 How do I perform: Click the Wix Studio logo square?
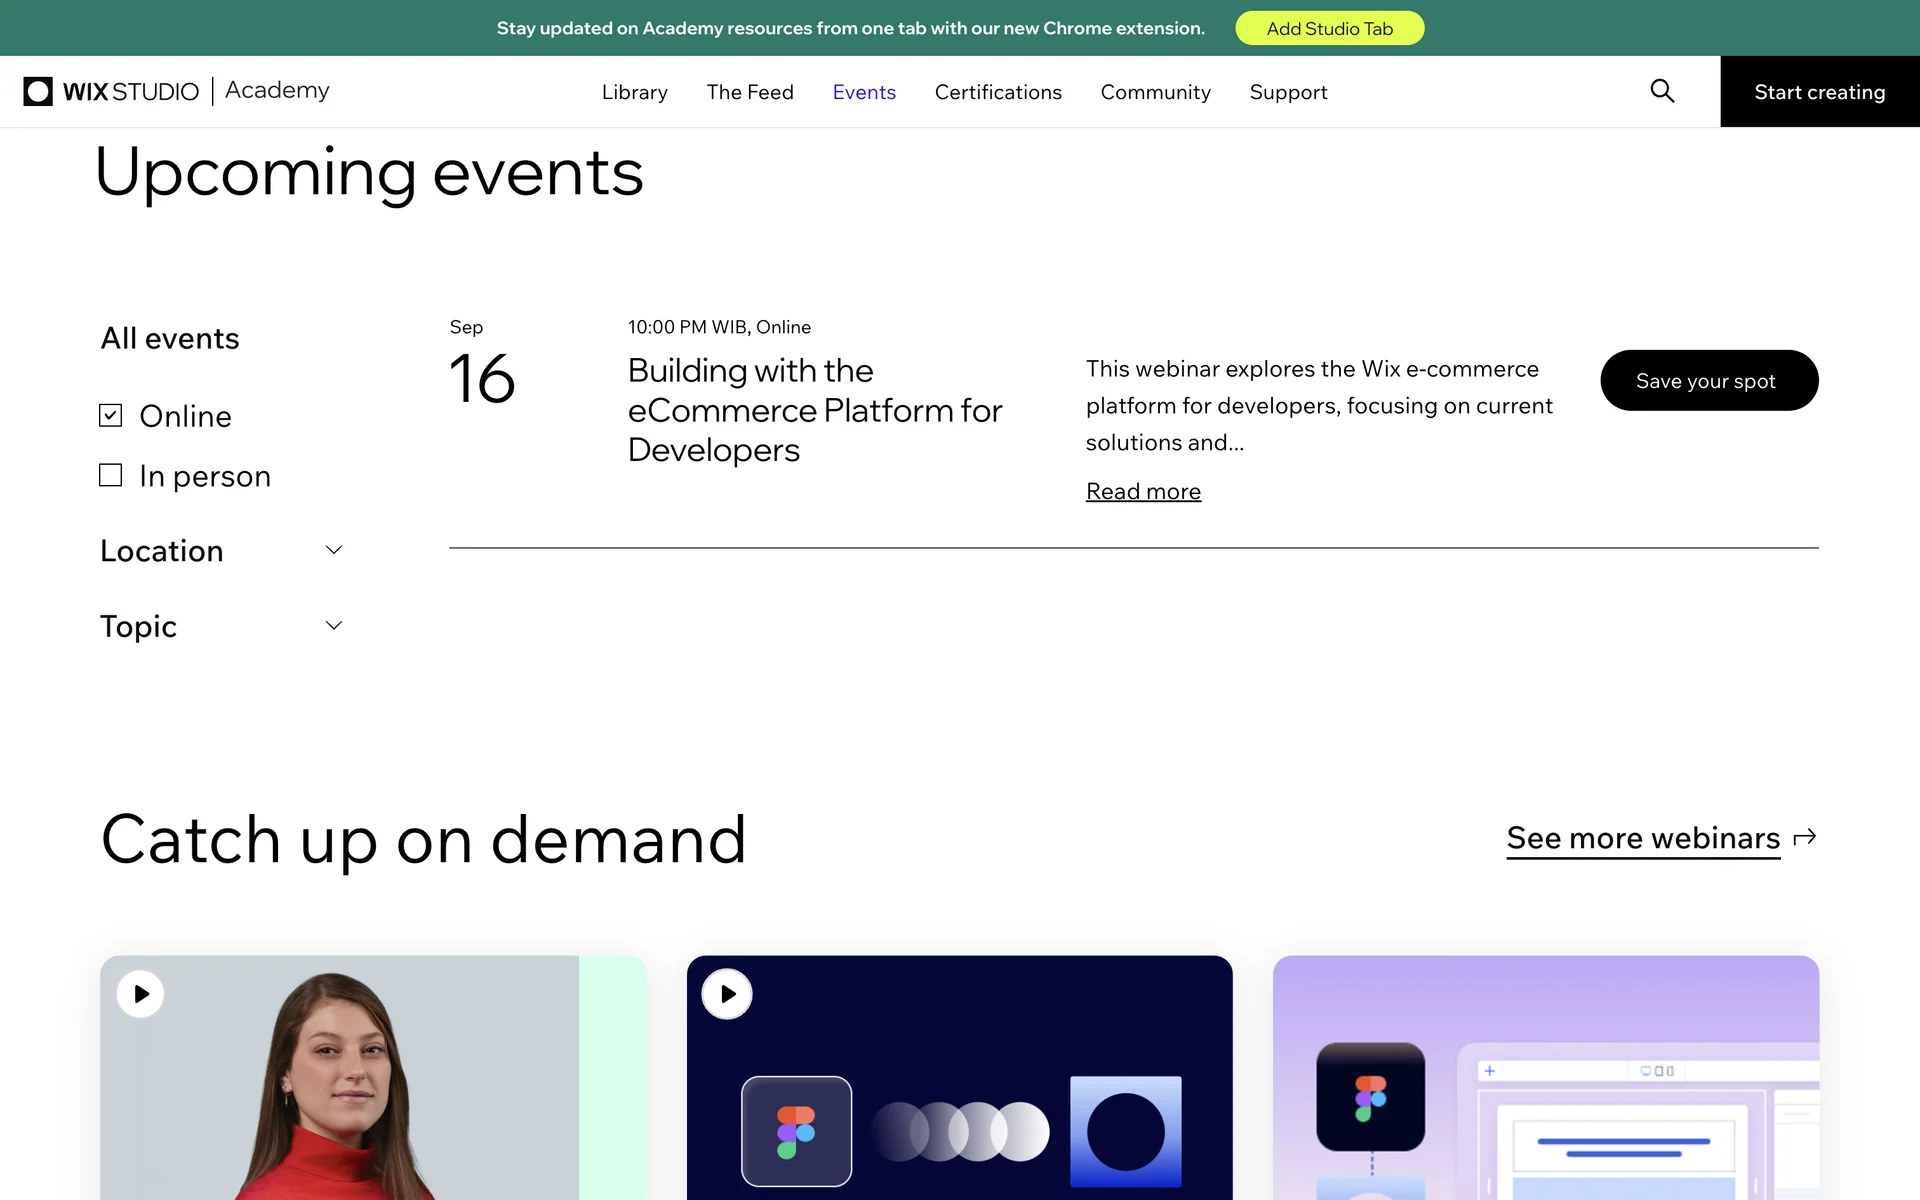pyautogui.click(x=38, y=91)
